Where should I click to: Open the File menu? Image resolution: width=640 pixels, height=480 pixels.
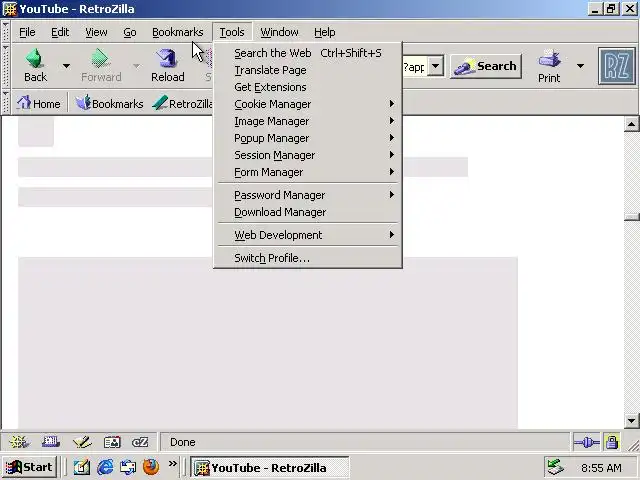pos(27,32)
